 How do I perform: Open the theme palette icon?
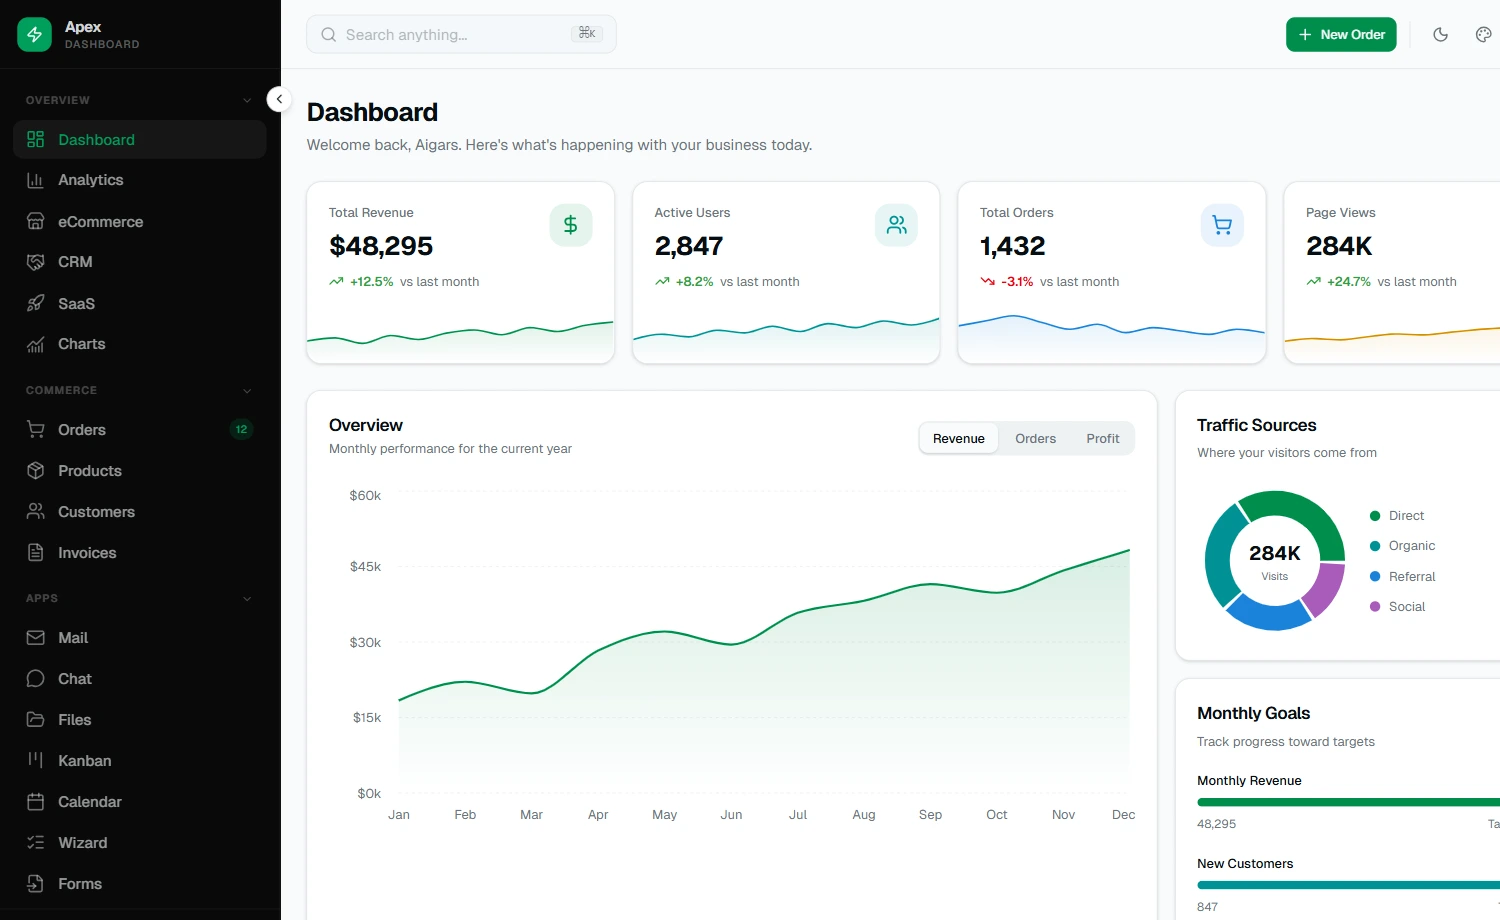click(1484, 34)
